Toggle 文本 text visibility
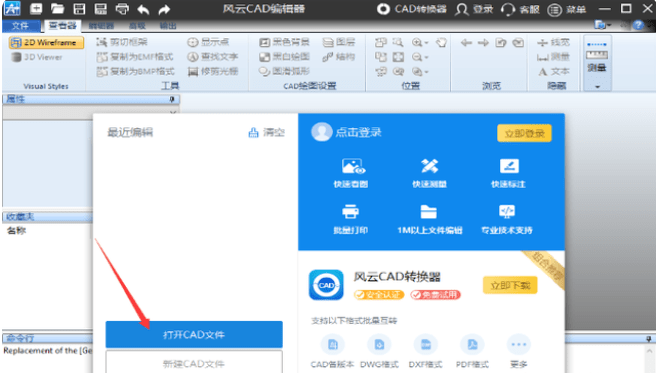 coord(553,72)
